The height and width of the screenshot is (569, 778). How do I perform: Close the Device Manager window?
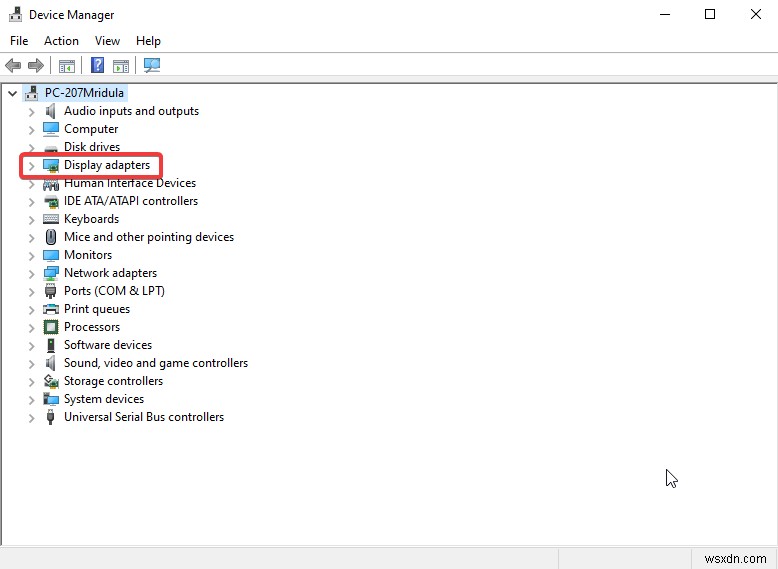point(756,14)
